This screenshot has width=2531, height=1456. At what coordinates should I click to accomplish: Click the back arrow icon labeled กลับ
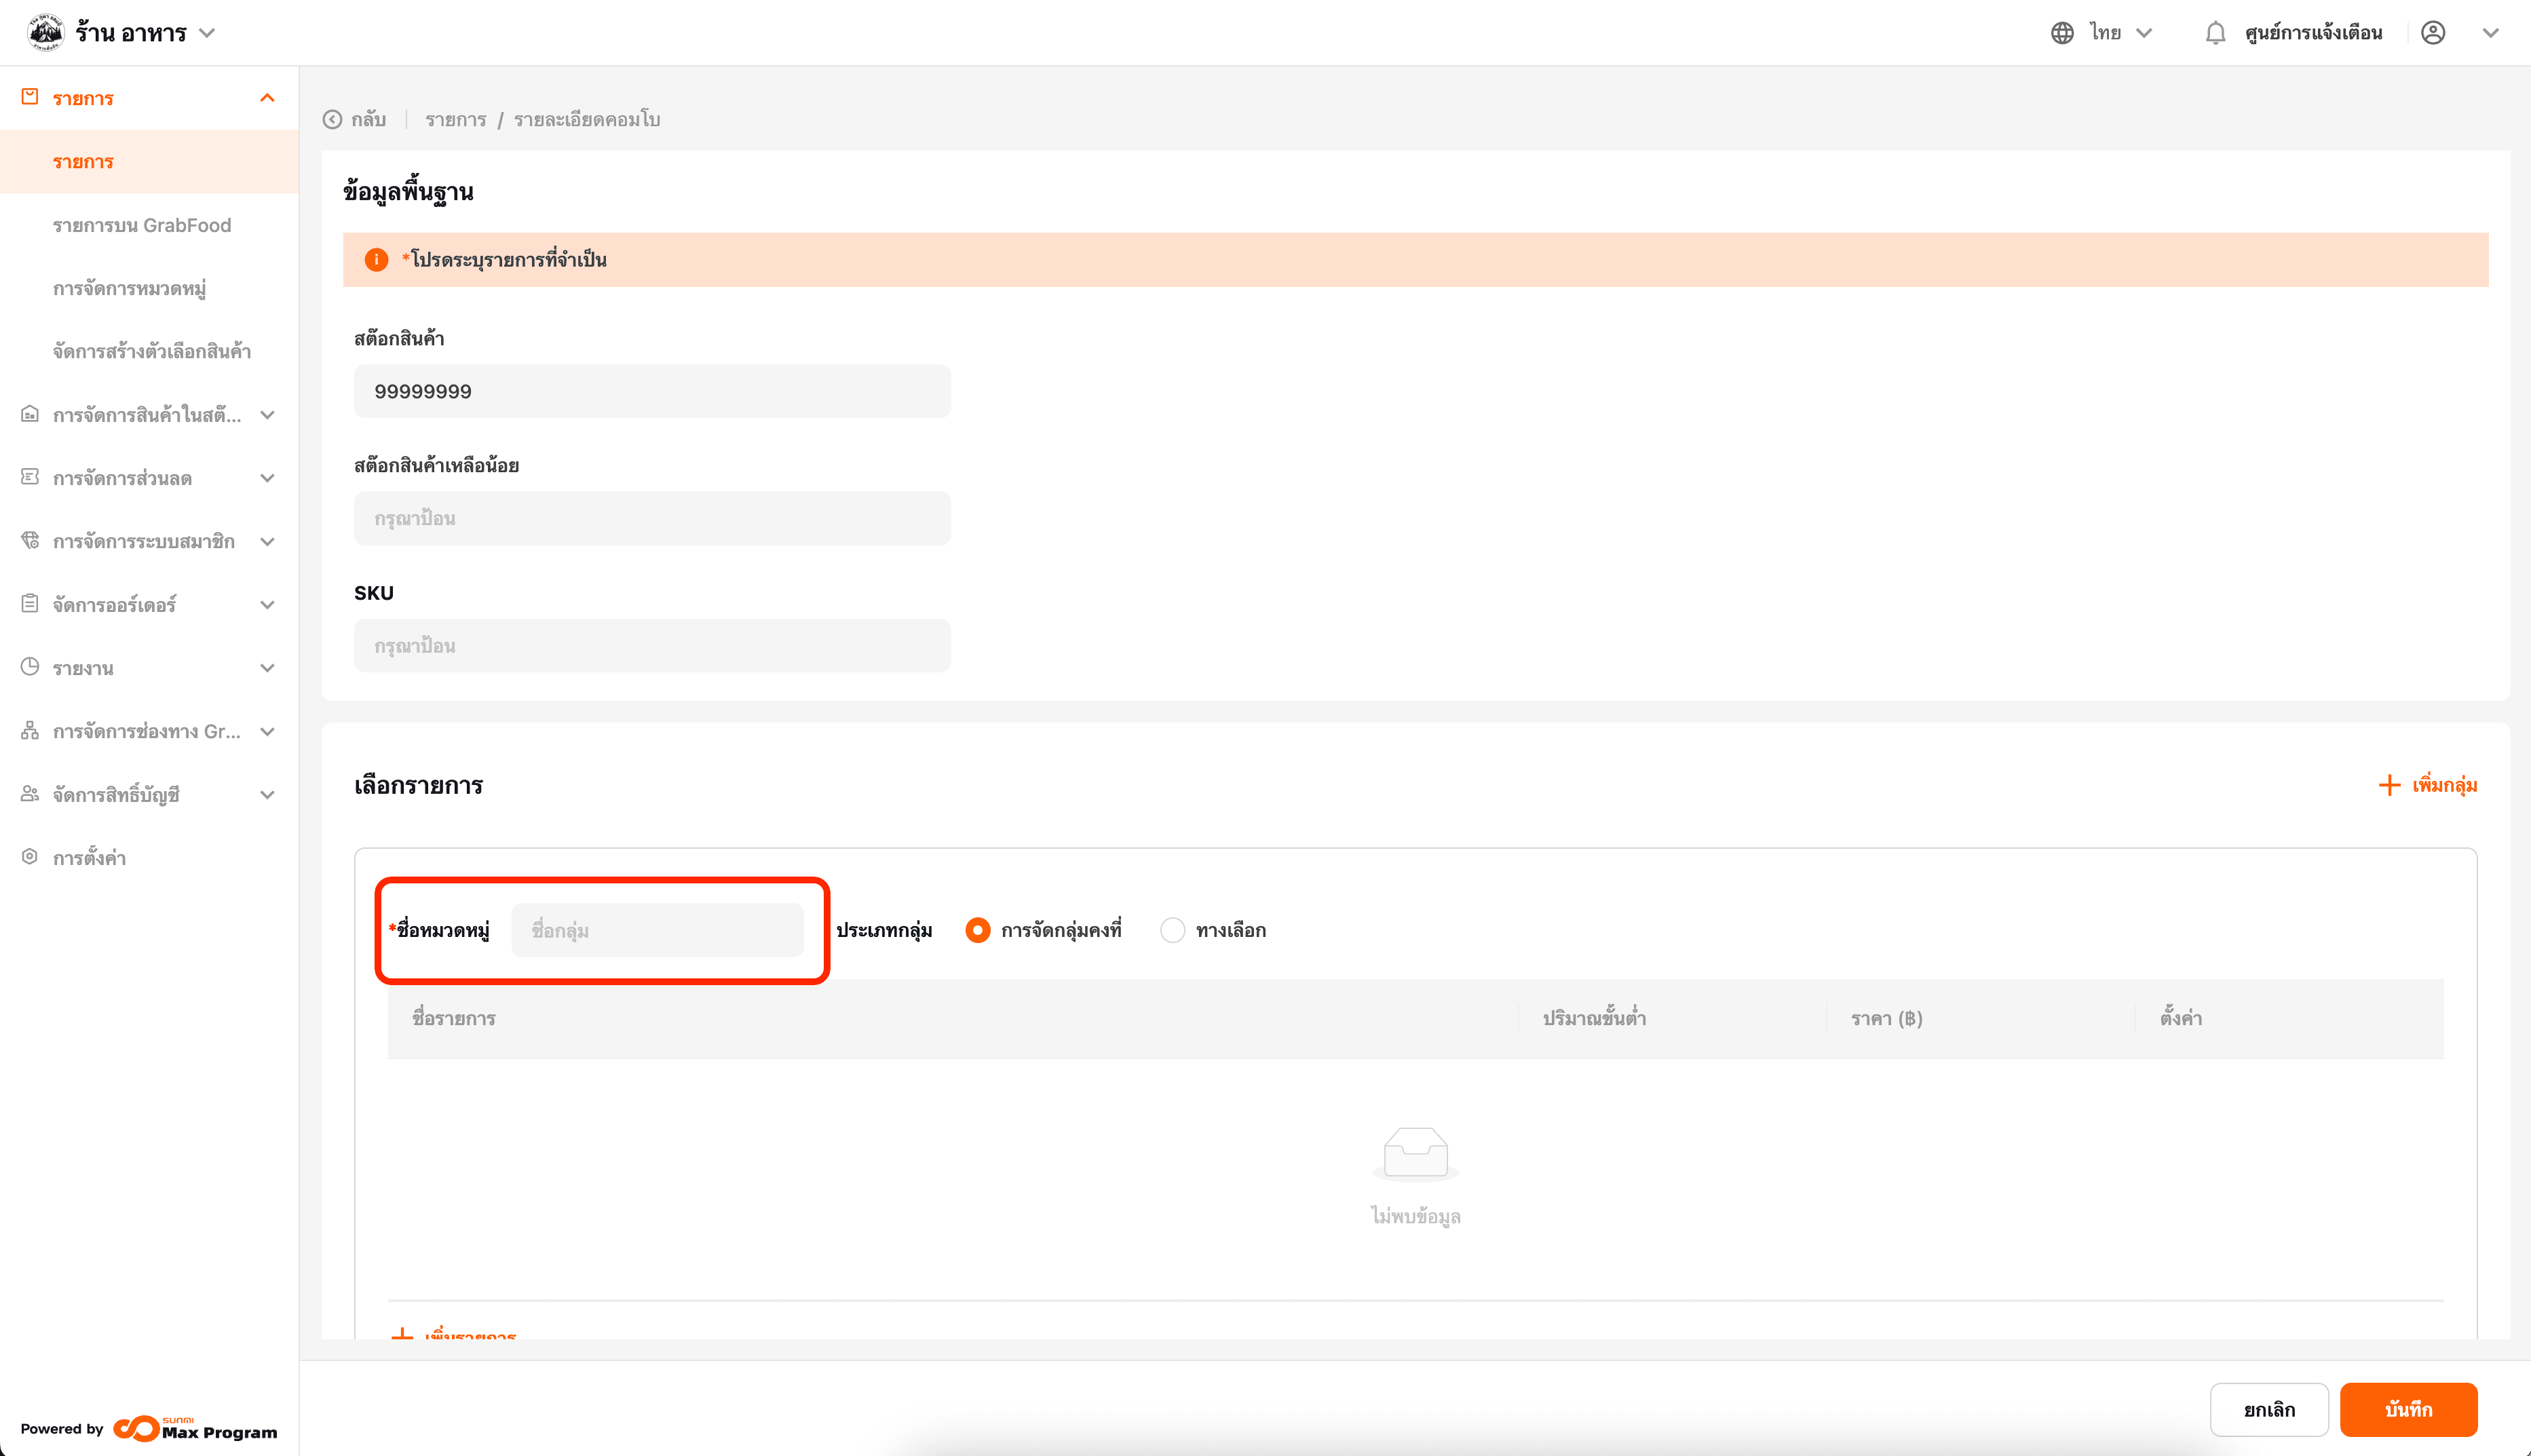point(333,120)
